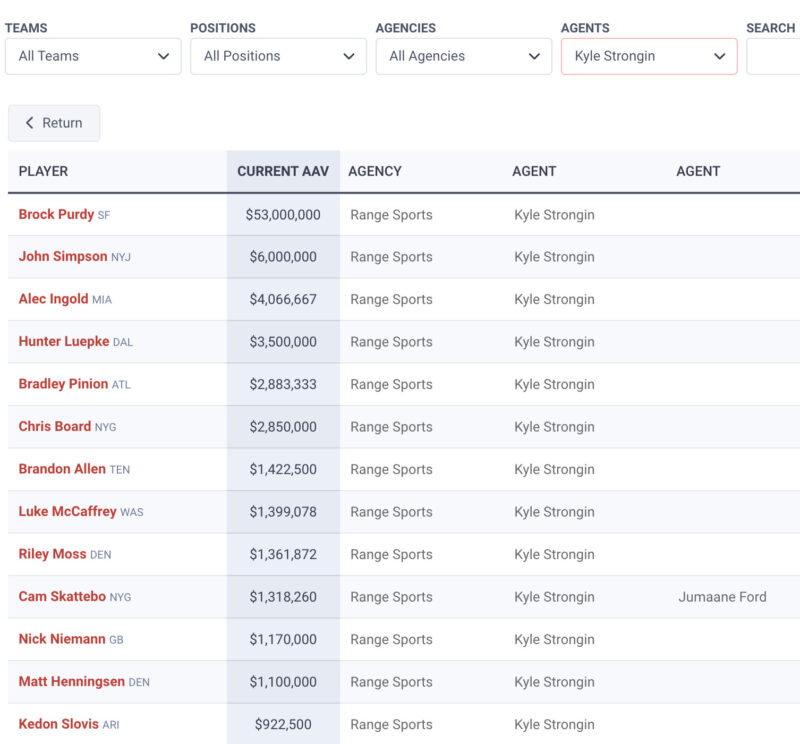
Task: Go to Luke McCaffrey's player page
Action: [x=67, y=512]
